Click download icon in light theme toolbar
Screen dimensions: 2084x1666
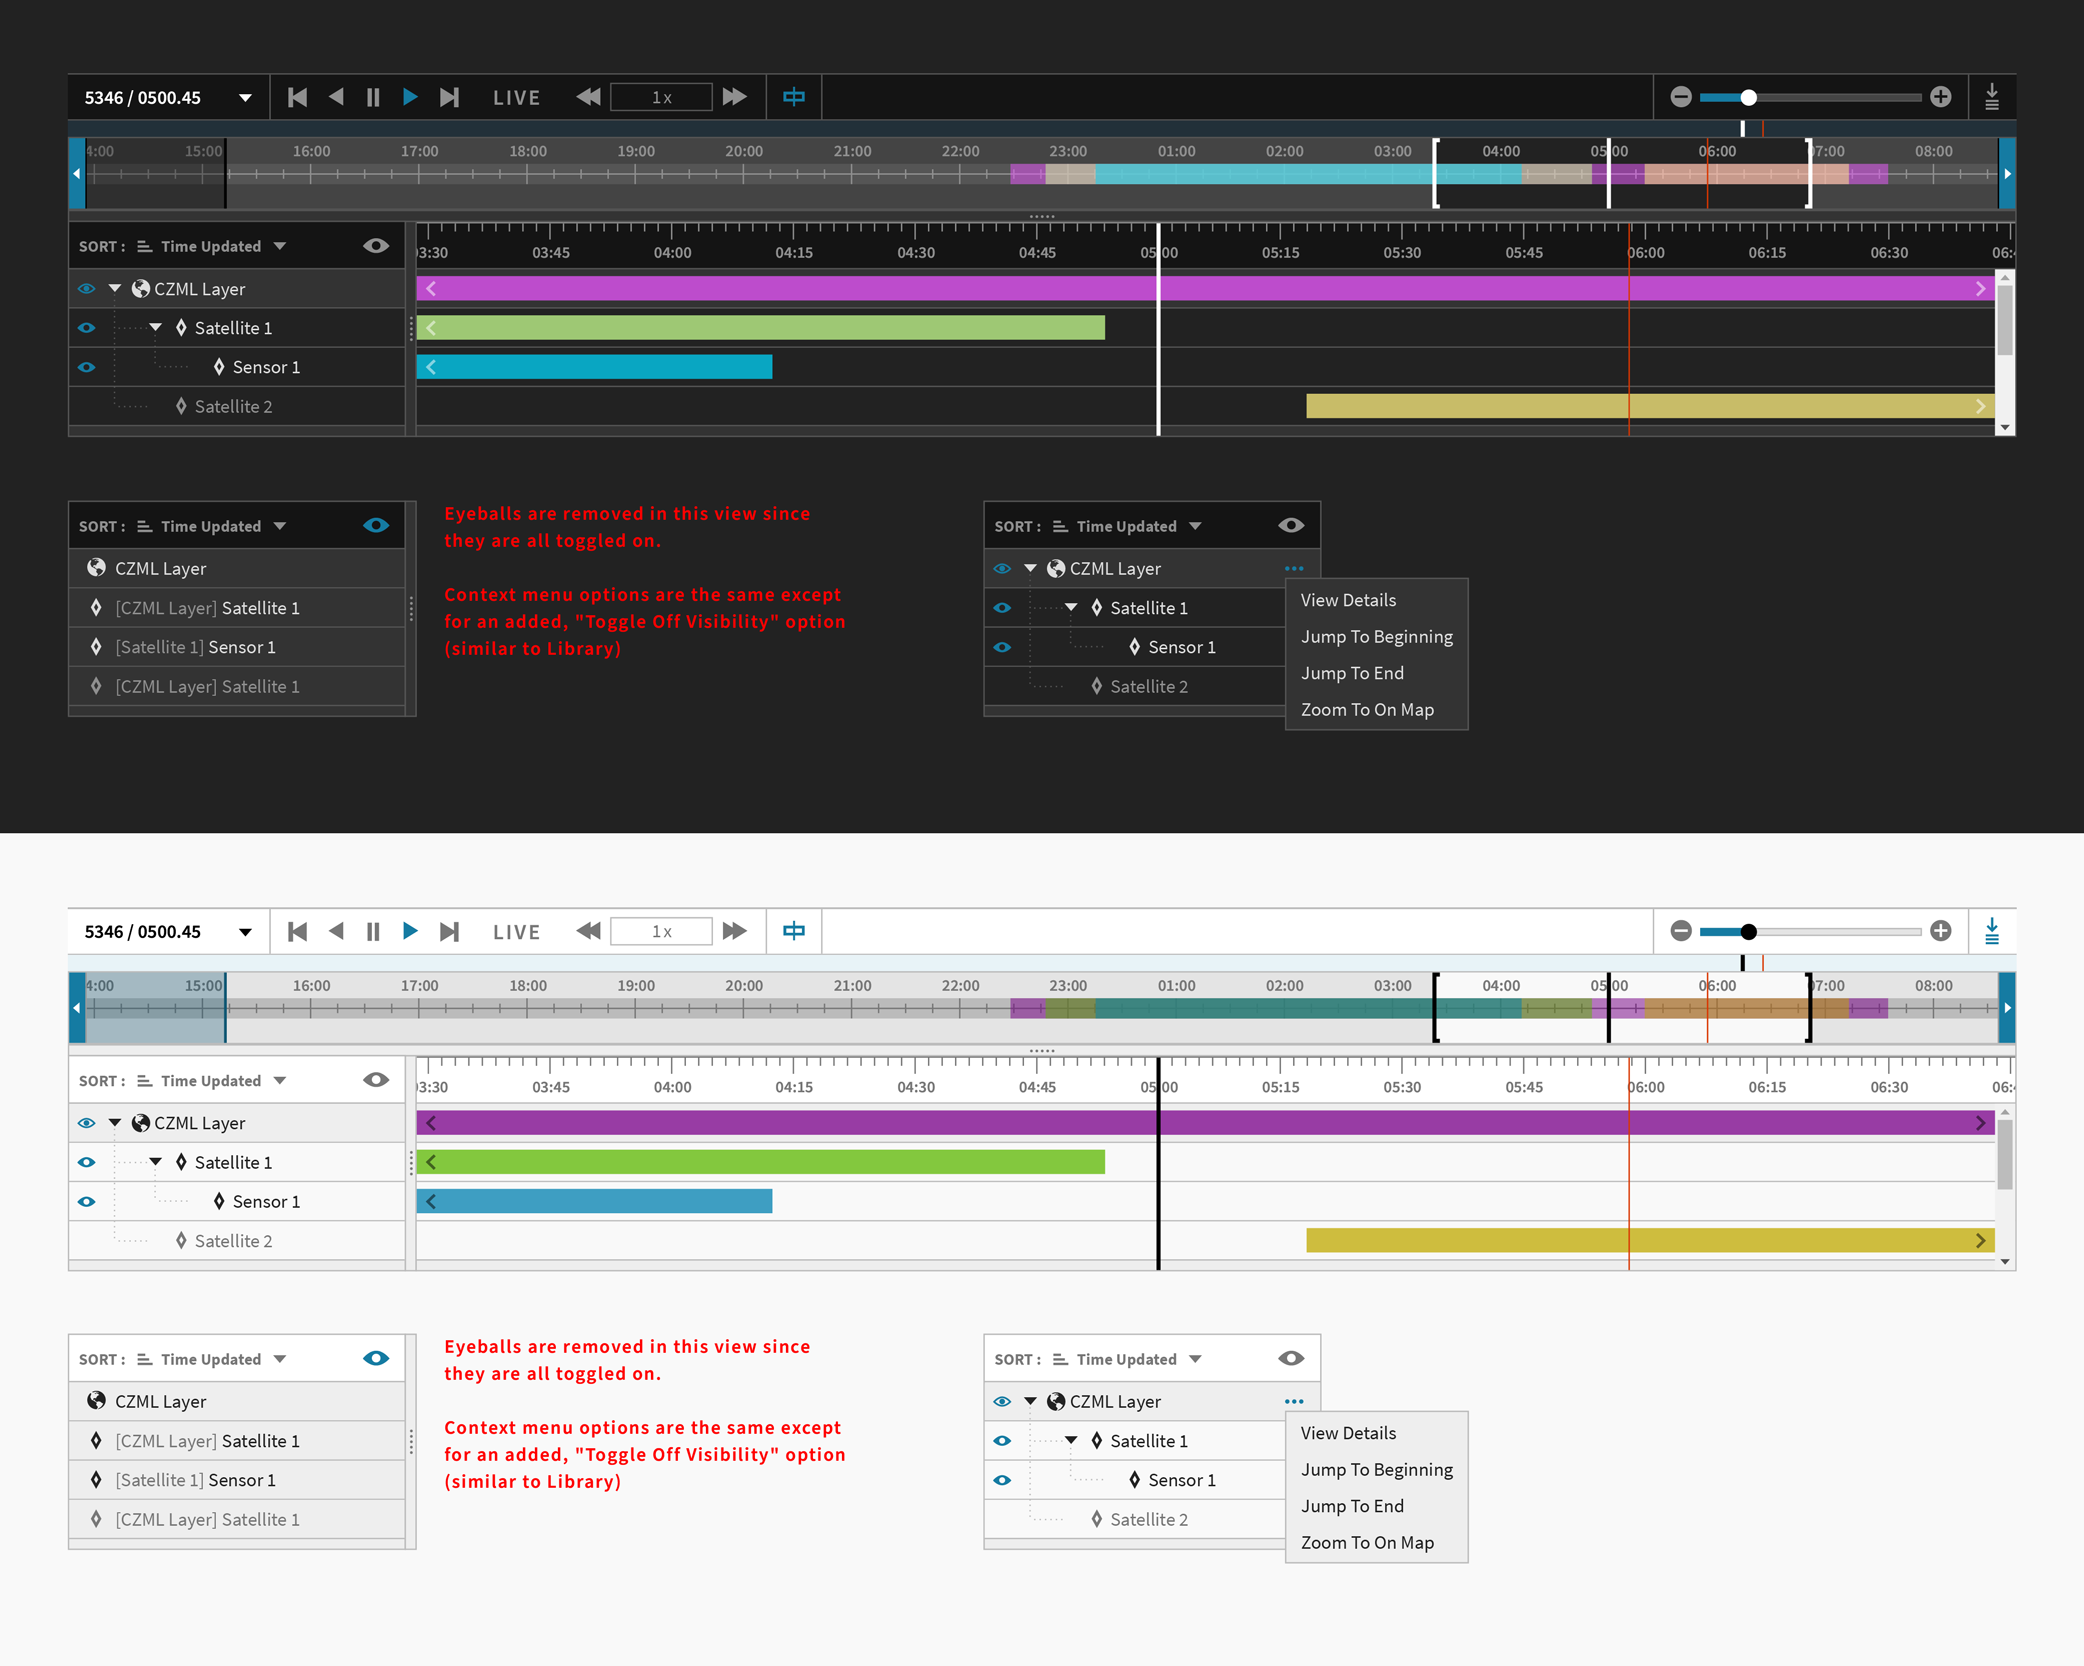[x=1992, y=931]
